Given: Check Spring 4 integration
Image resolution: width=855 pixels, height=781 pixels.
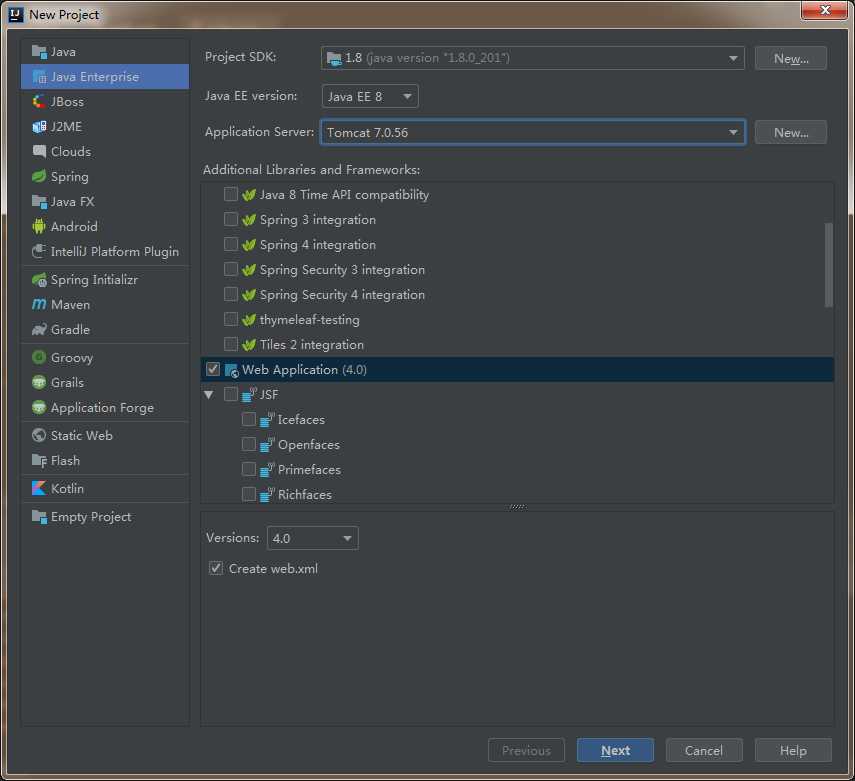Looking at the screenshot, I should [x=231, y=244].
